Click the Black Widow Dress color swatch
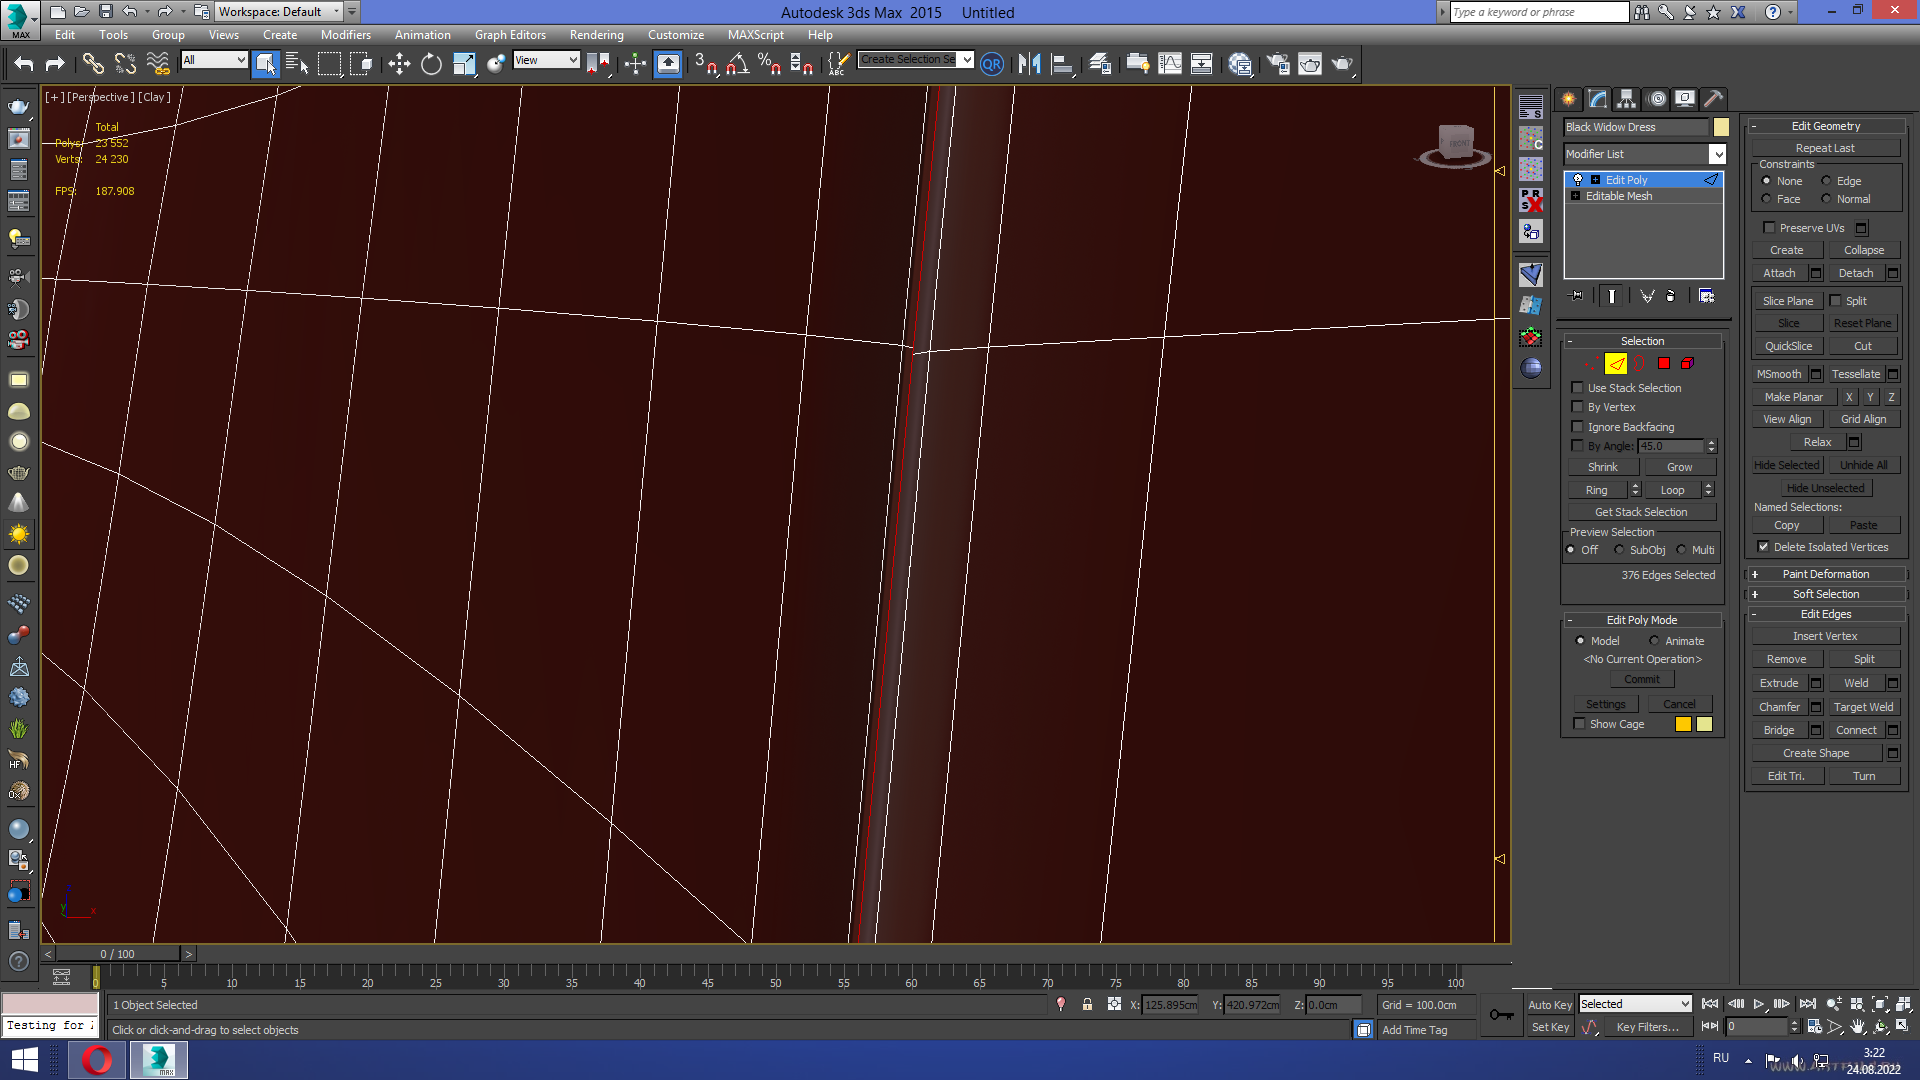The width and height of the screenshot is (1920, 1080). click(x=1721, y=127)
